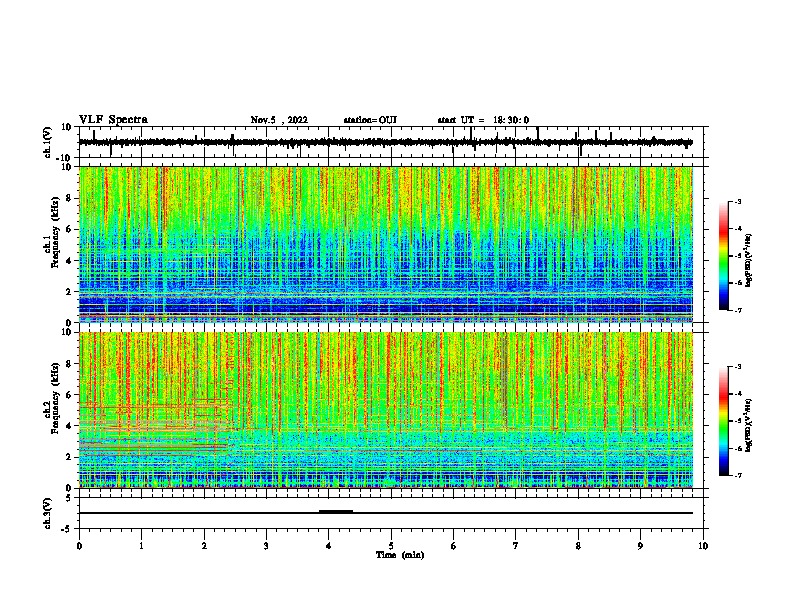The height and width of the screenshot is (612, 792).
Task: Click the "3" tick on the time axis
Action: pos(266,546)
